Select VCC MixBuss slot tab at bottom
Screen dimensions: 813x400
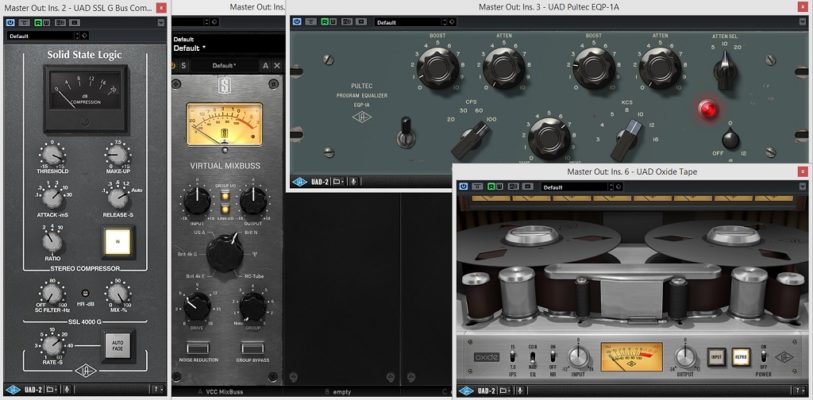click(222, 392)
